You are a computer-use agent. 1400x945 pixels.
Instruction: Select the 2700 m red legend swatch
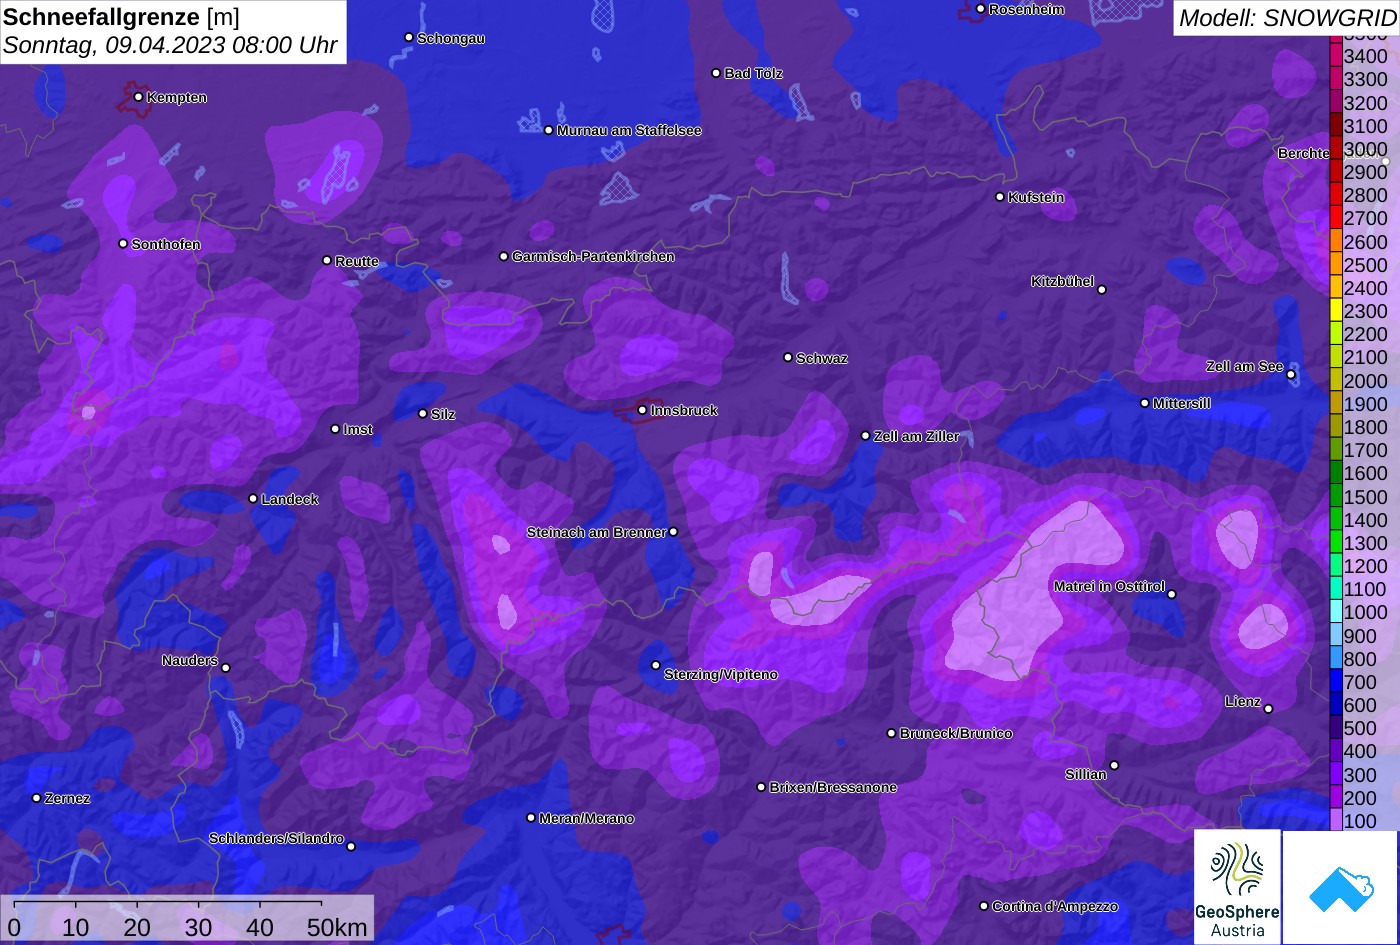click(1335, 218)
